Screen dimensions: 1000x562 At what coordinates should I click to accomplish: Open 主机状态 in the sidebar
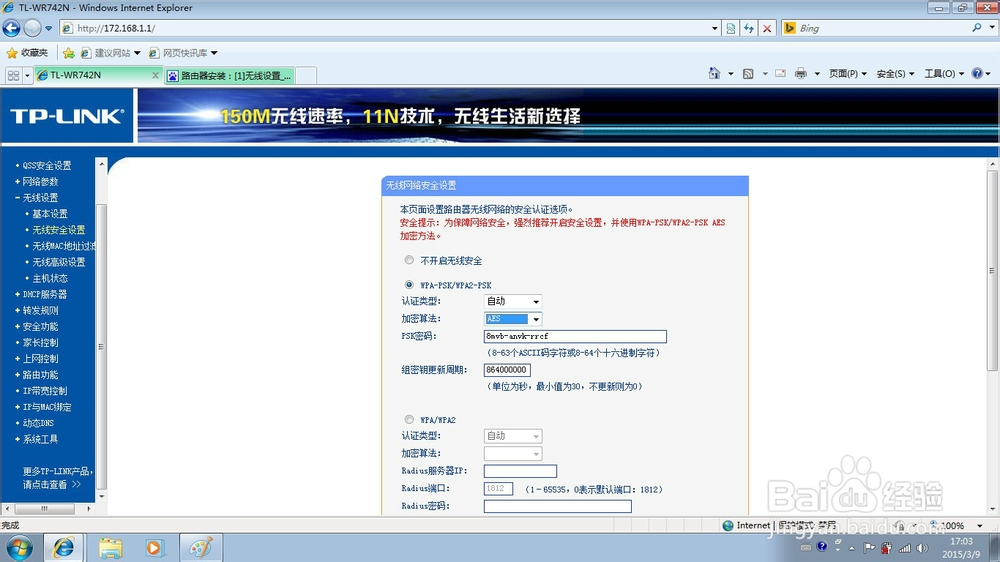[50, 278]
